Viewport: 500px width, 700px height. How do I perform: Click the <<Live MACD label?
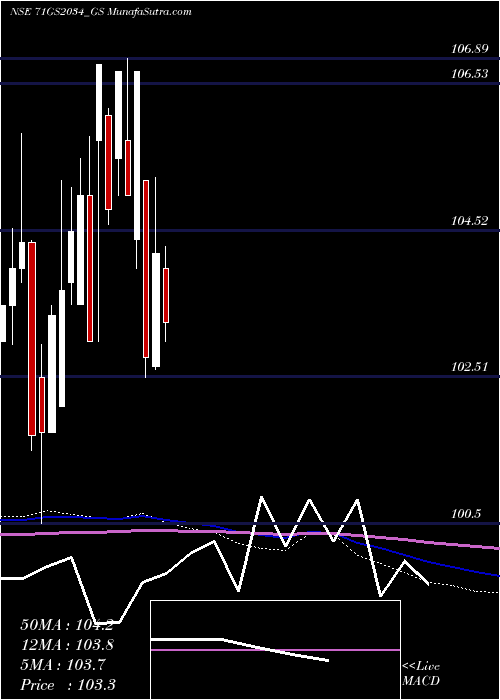click(421, 674)
